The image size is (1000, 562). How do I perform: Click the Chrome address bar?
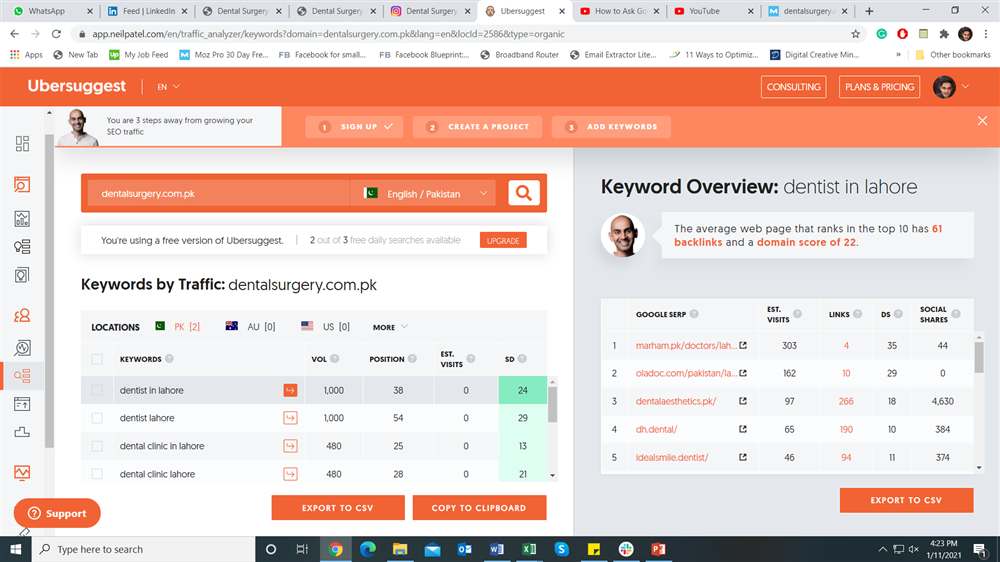(466, 34)
